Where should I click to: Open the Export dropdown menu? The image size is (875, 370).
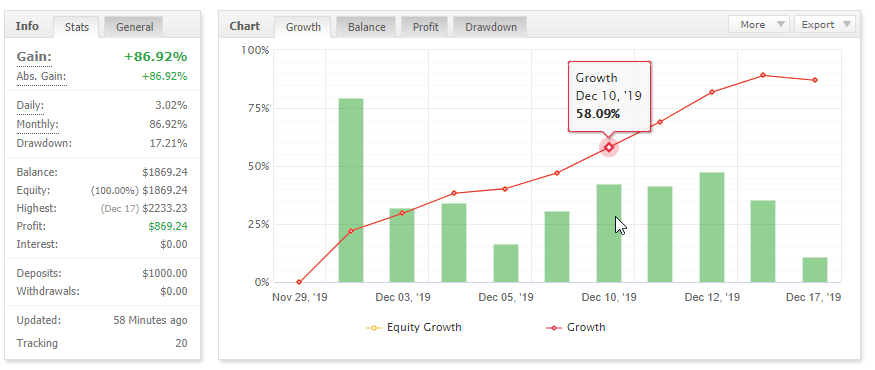[x=824, y=25]
